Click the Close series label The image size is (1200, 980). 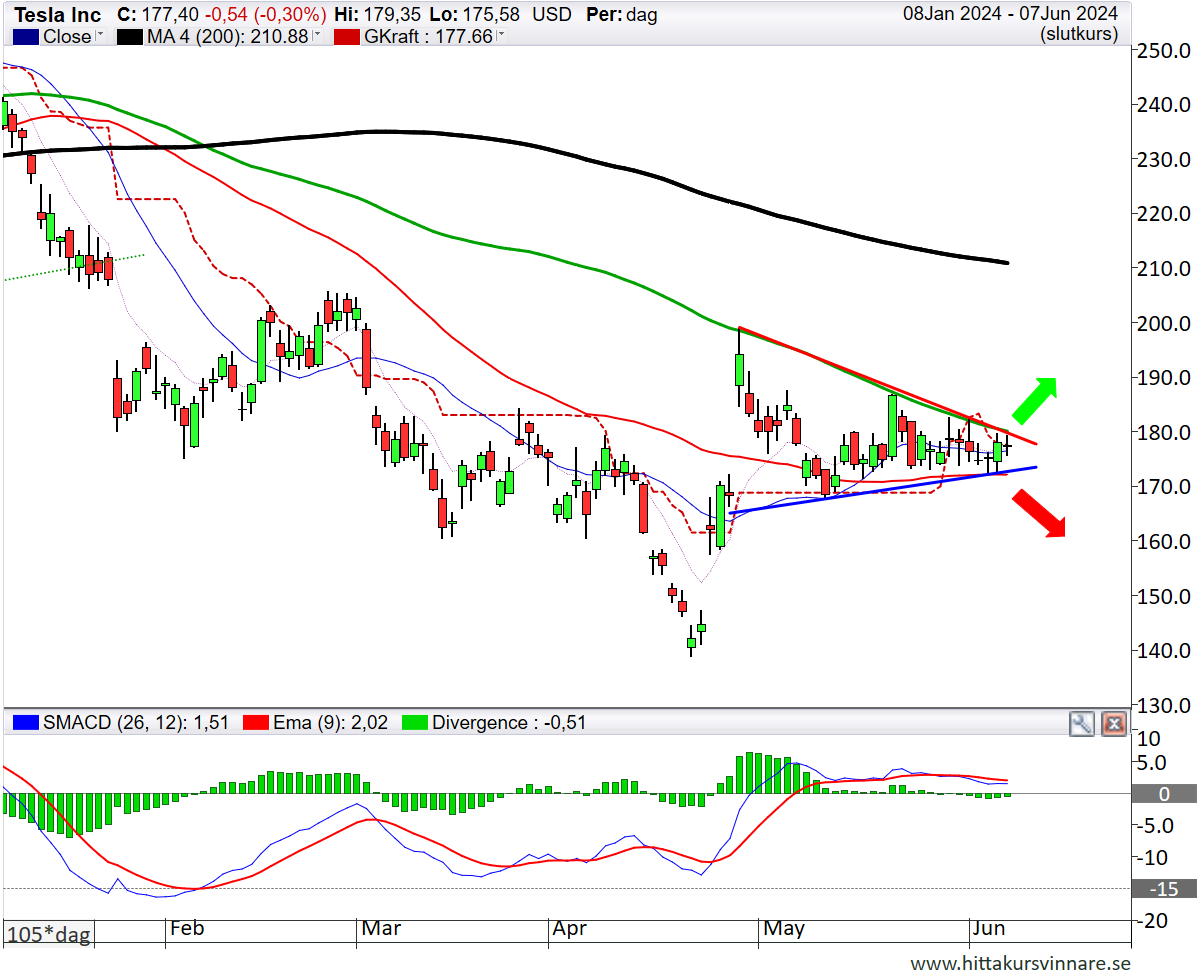tap(67, 36)
